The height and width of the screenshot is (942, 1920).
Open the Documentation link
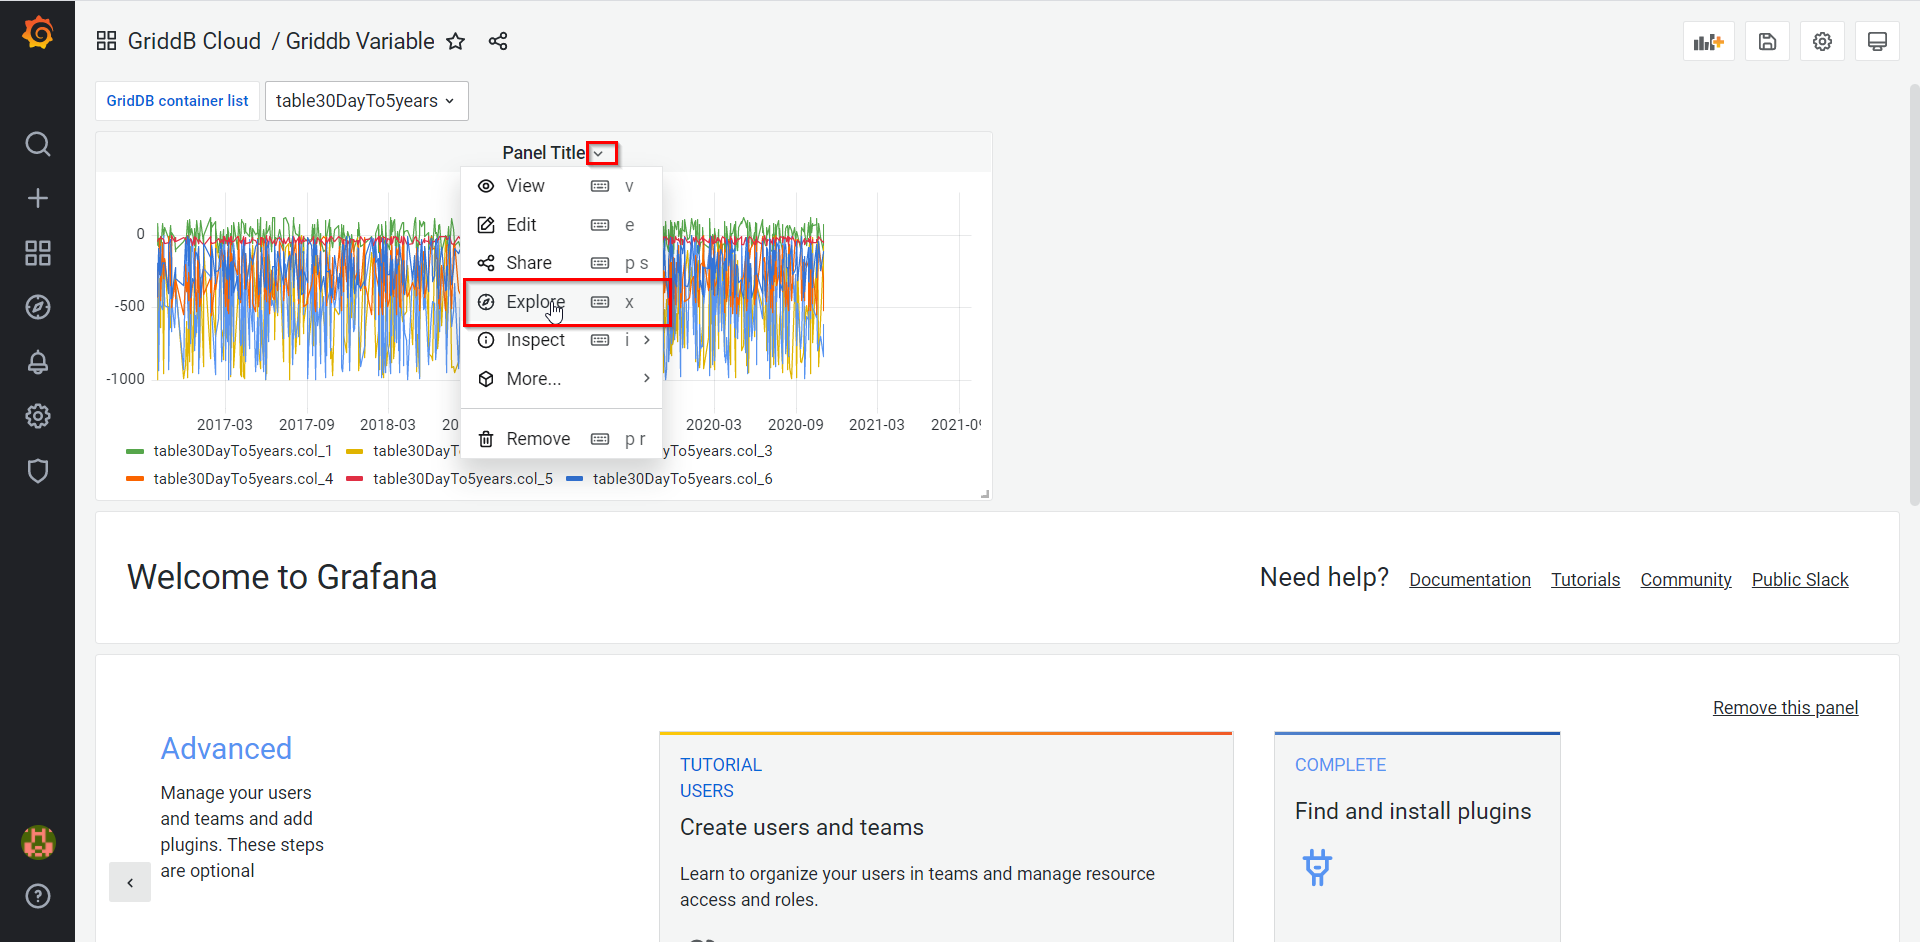(x=1469, y=580)
